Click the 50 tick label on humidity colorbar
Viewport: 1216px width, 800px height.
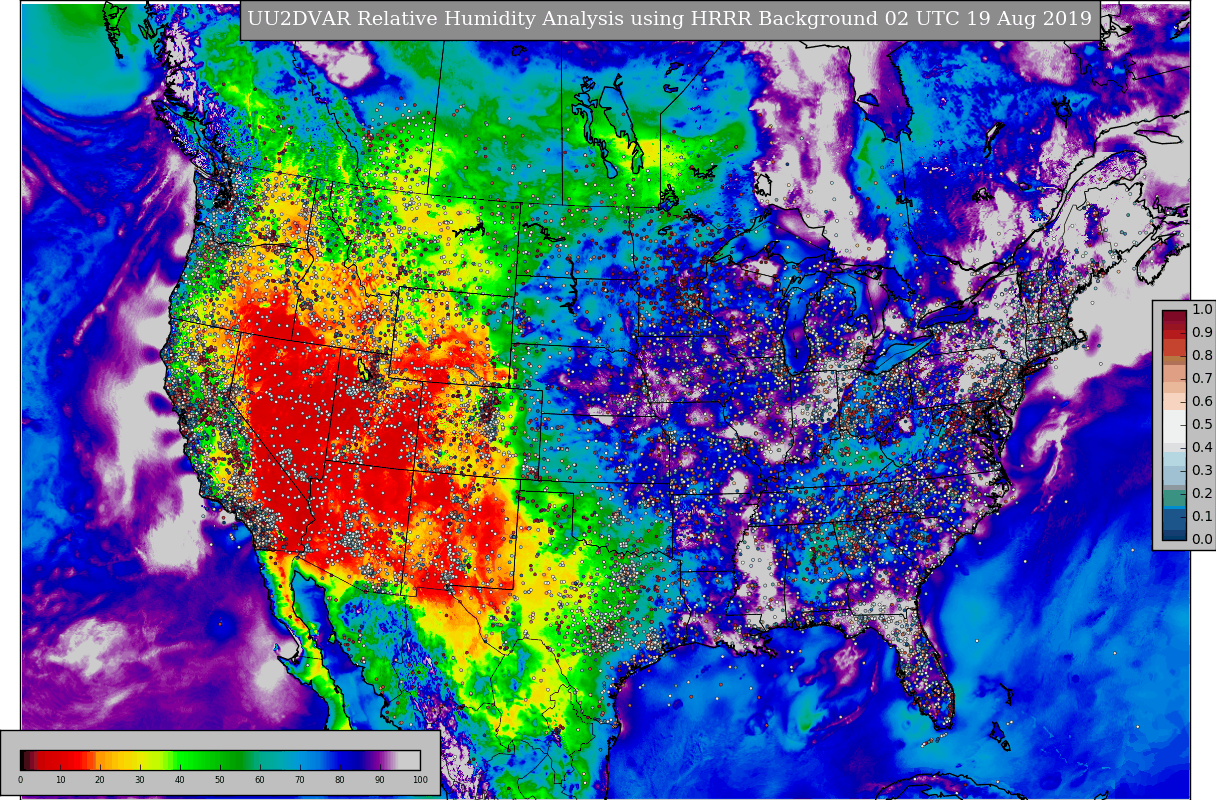coord(220,780)
